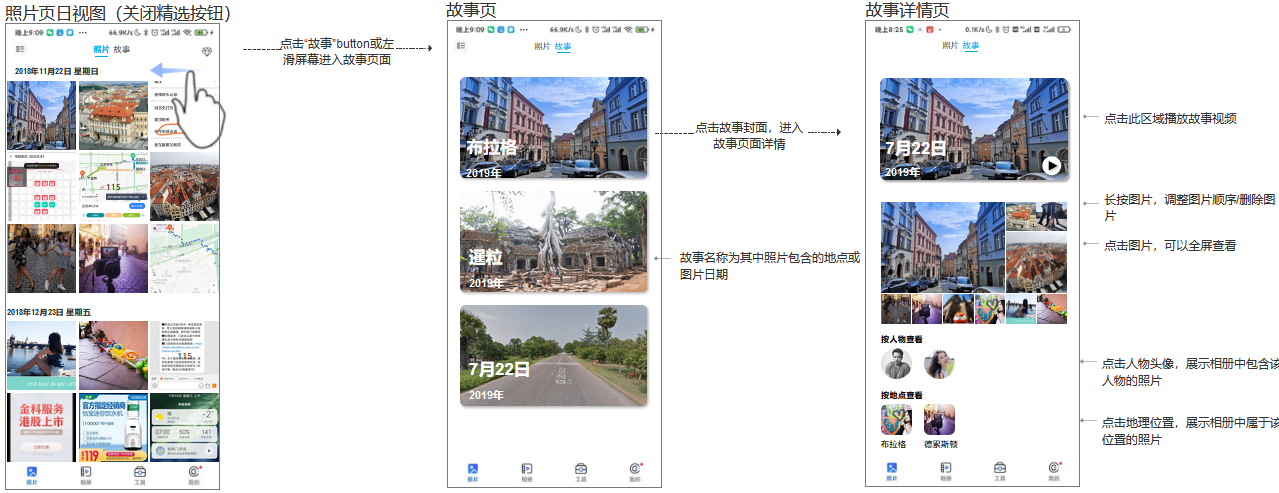Select the 故事 tab in the 故事页 screen
1279x493 pixels.
tap(563, 46)
